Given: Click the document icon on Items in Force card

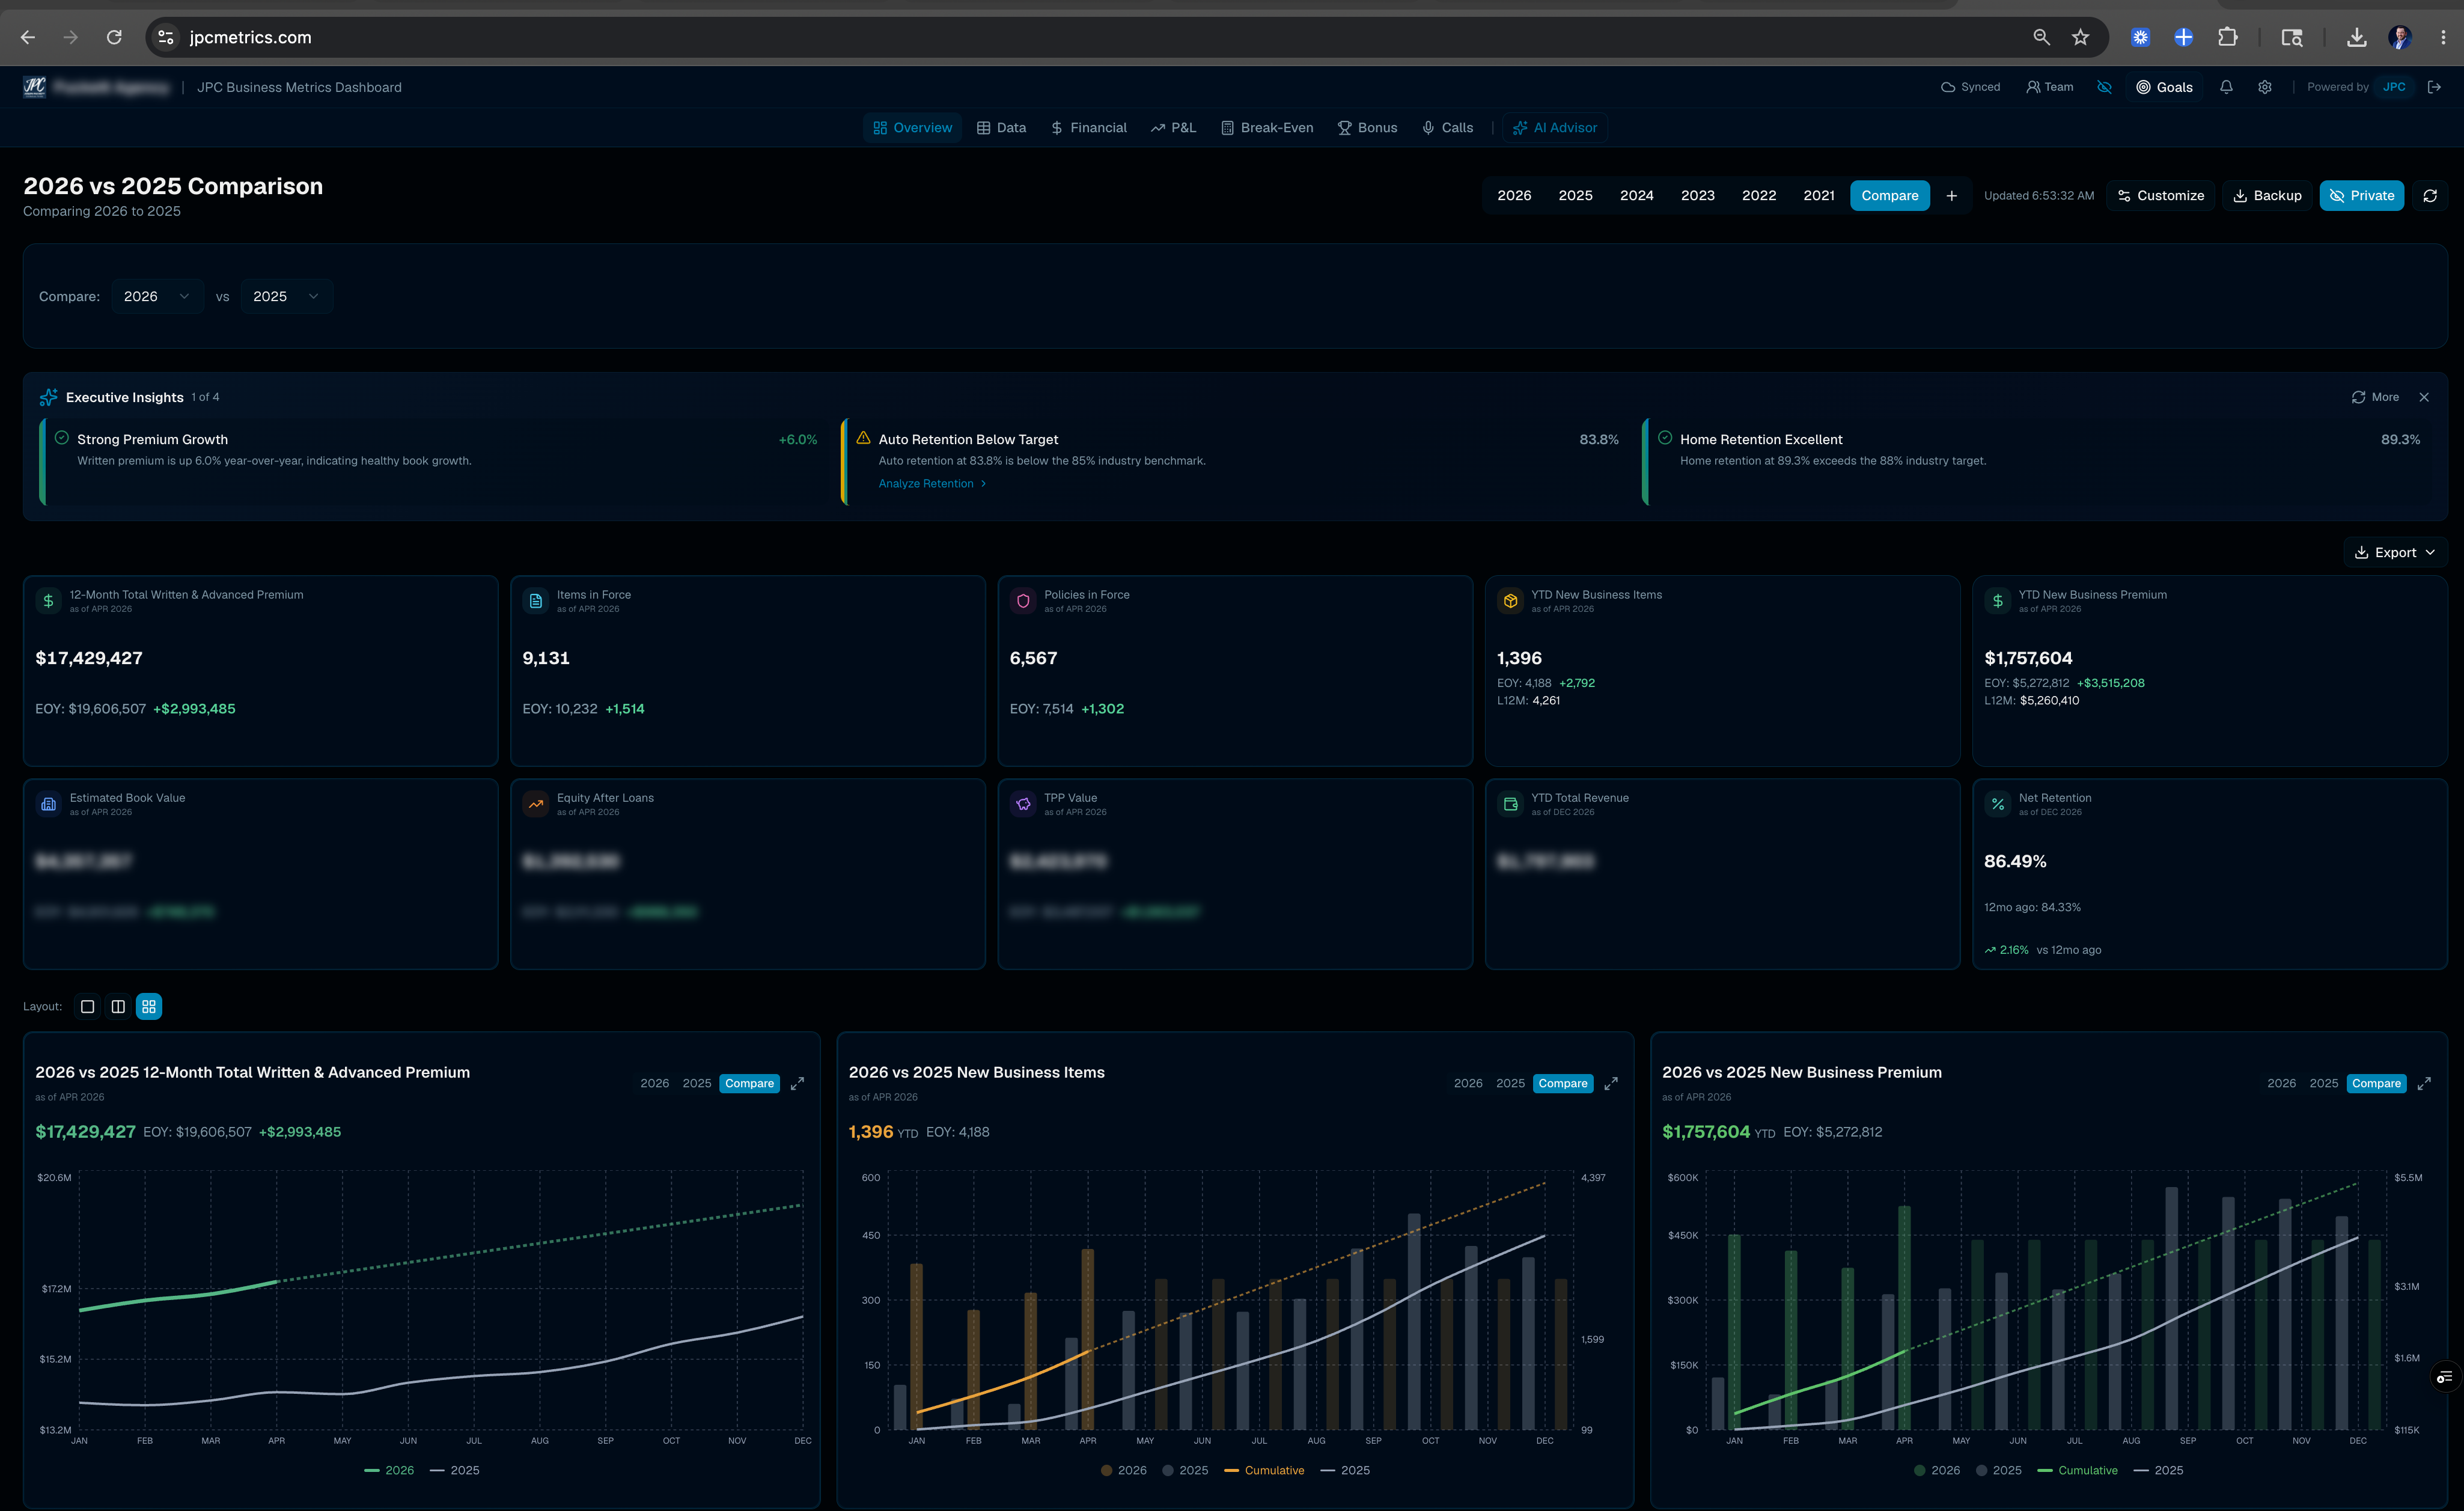Looking at the screenshot, I should point(536,601).
